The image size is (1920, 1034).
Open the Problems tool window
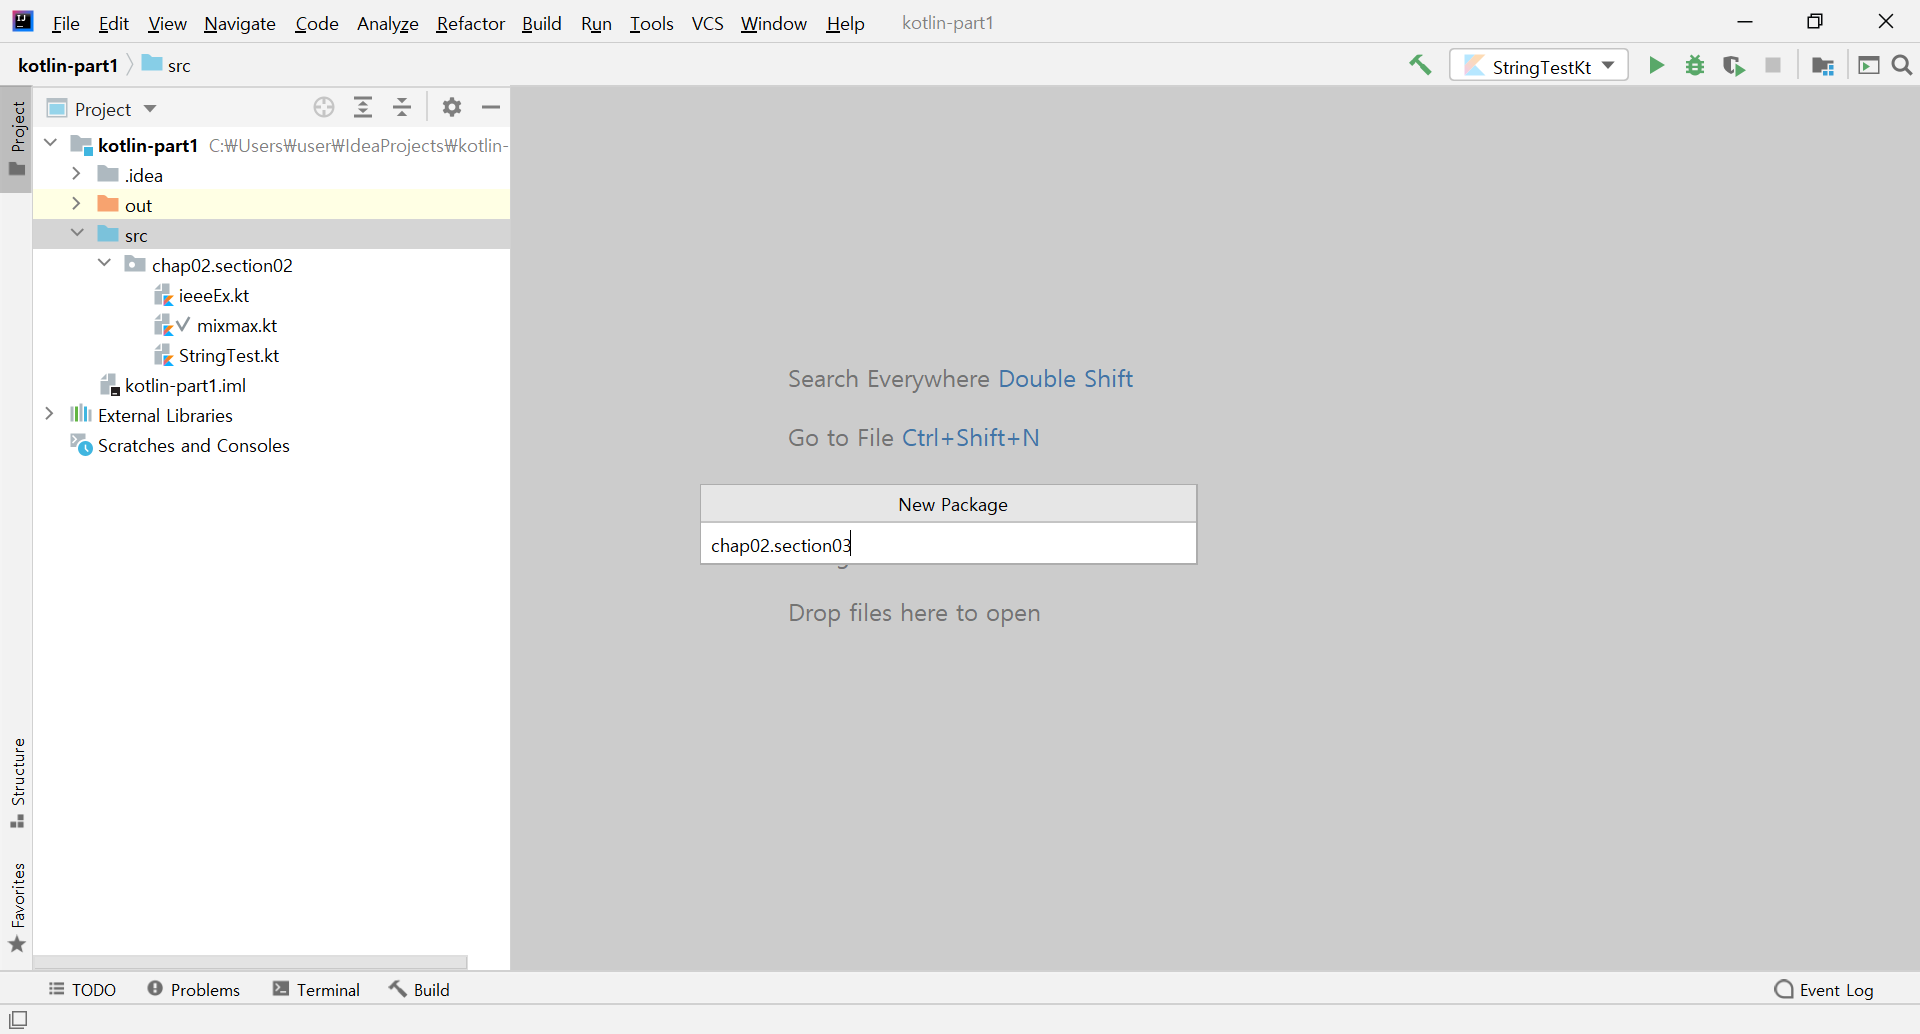click(194, 990)
